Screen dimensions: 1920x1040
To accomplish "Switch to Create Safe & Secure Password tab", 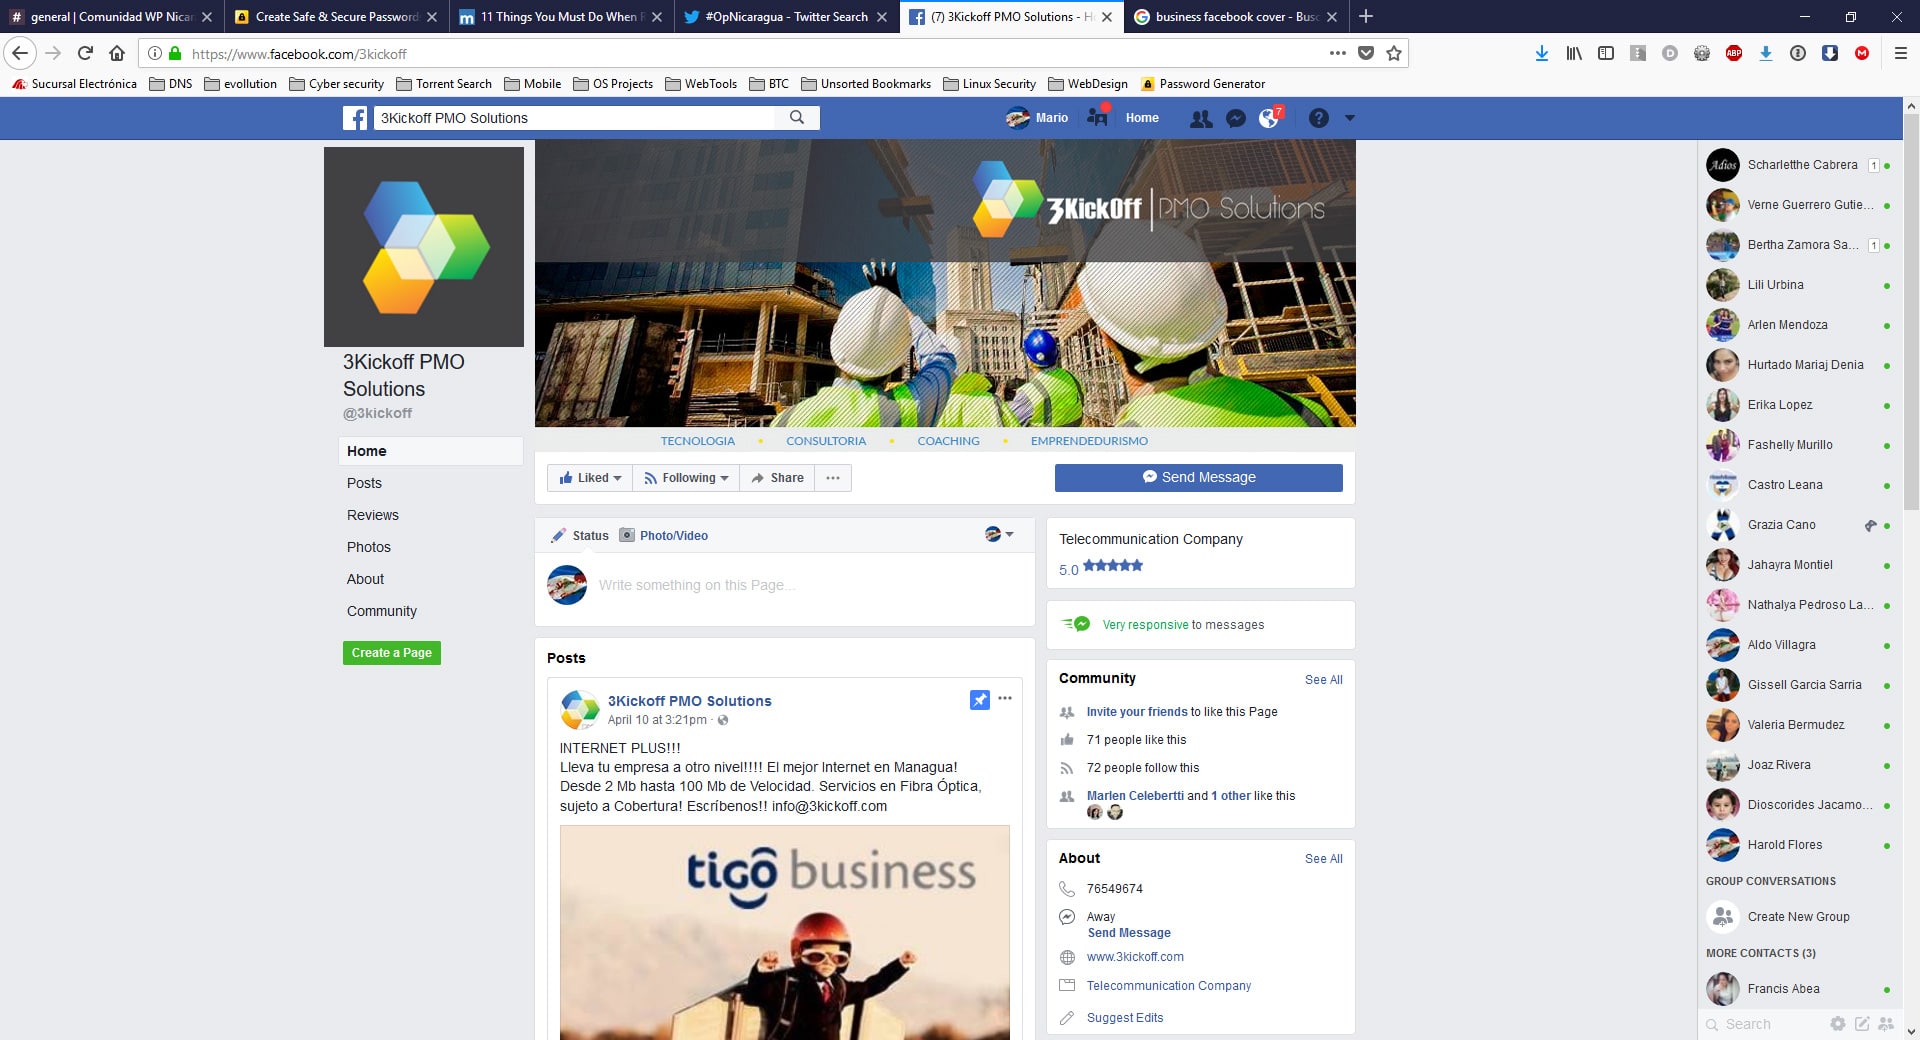I will pos(335,16).
